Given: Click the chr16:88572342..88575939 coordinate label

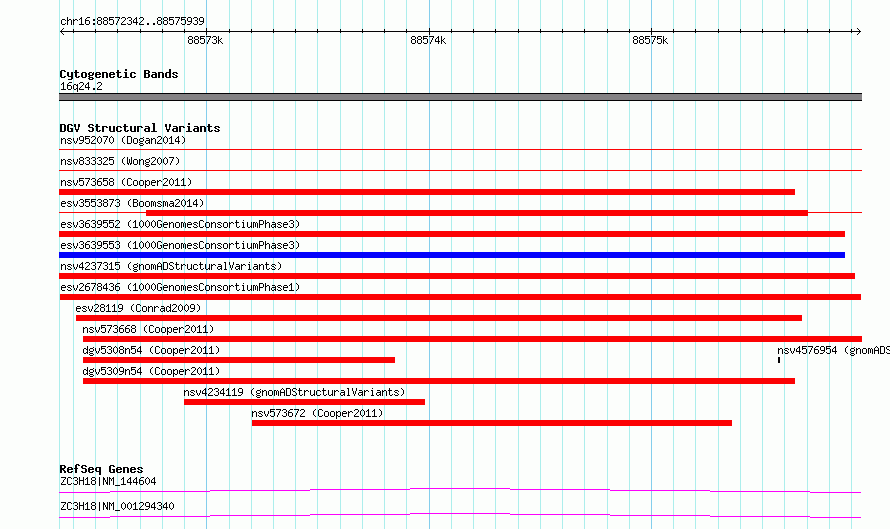Looking at the screenshot, I should (x=132, y=22).
